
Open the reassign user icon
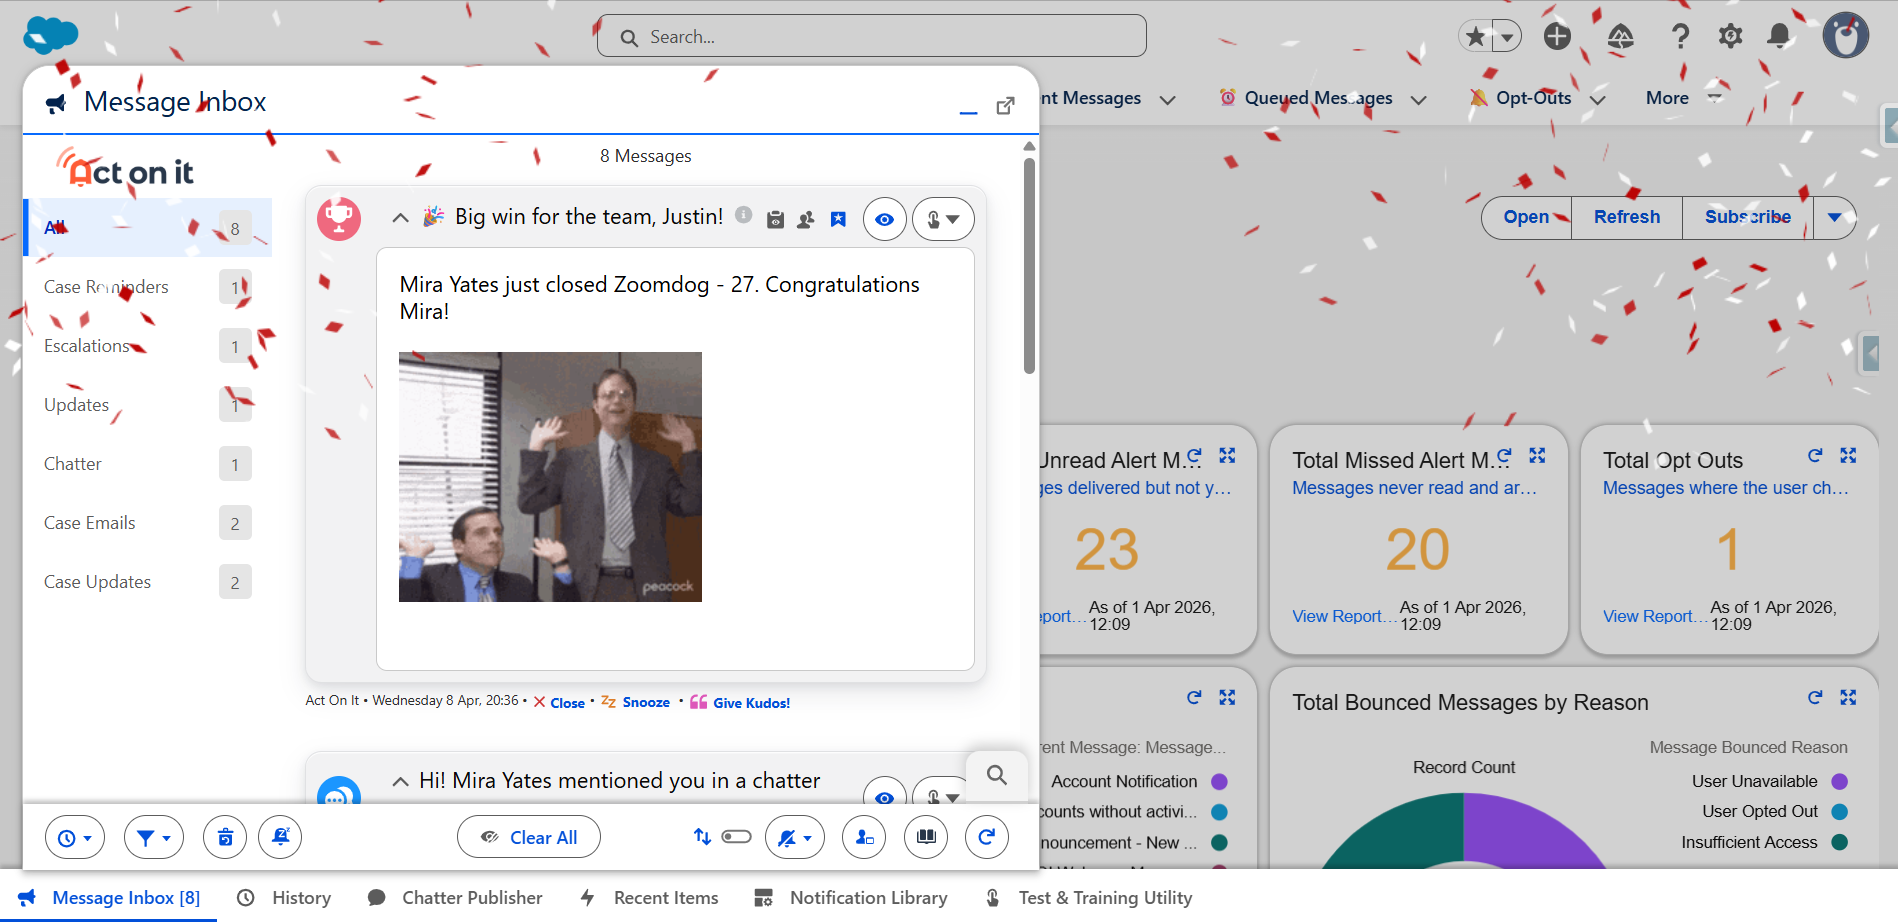pos(863,837)
